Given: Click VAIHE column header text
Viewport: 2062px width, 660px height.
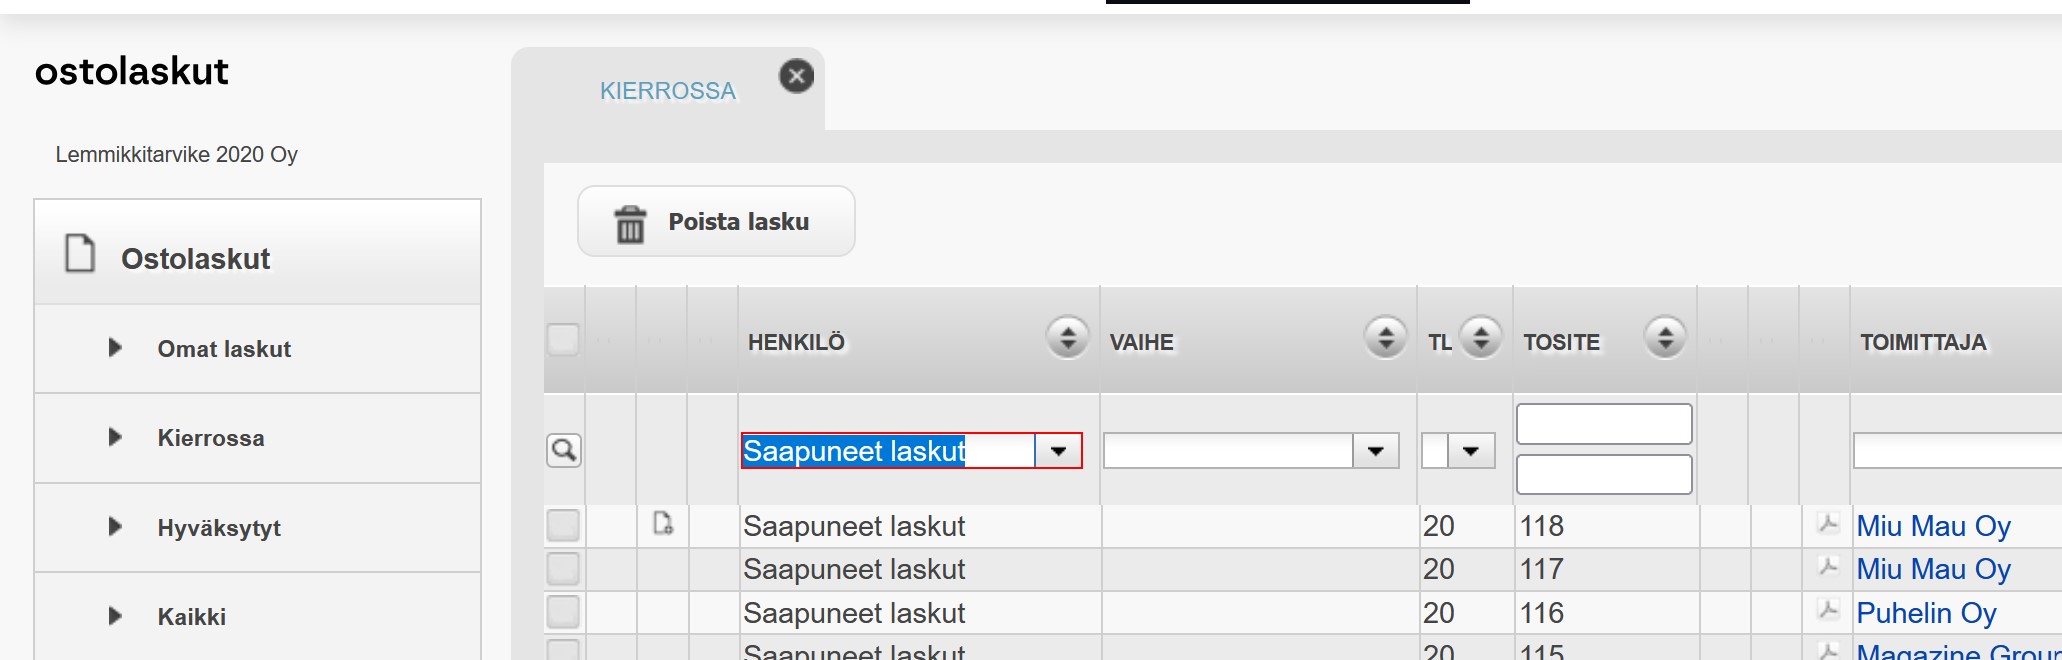Looking at the screenshot, I should 1141,343.
